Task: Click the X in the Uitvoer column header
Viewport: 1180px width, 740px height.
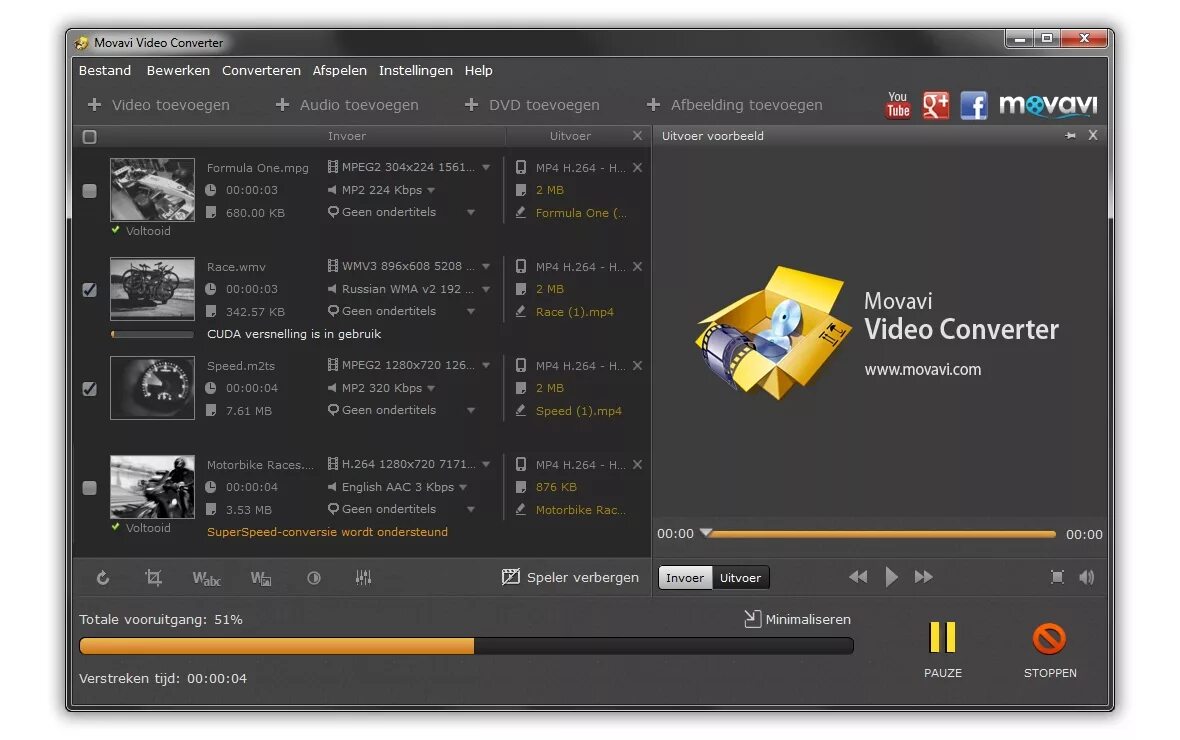Action: 637,136
